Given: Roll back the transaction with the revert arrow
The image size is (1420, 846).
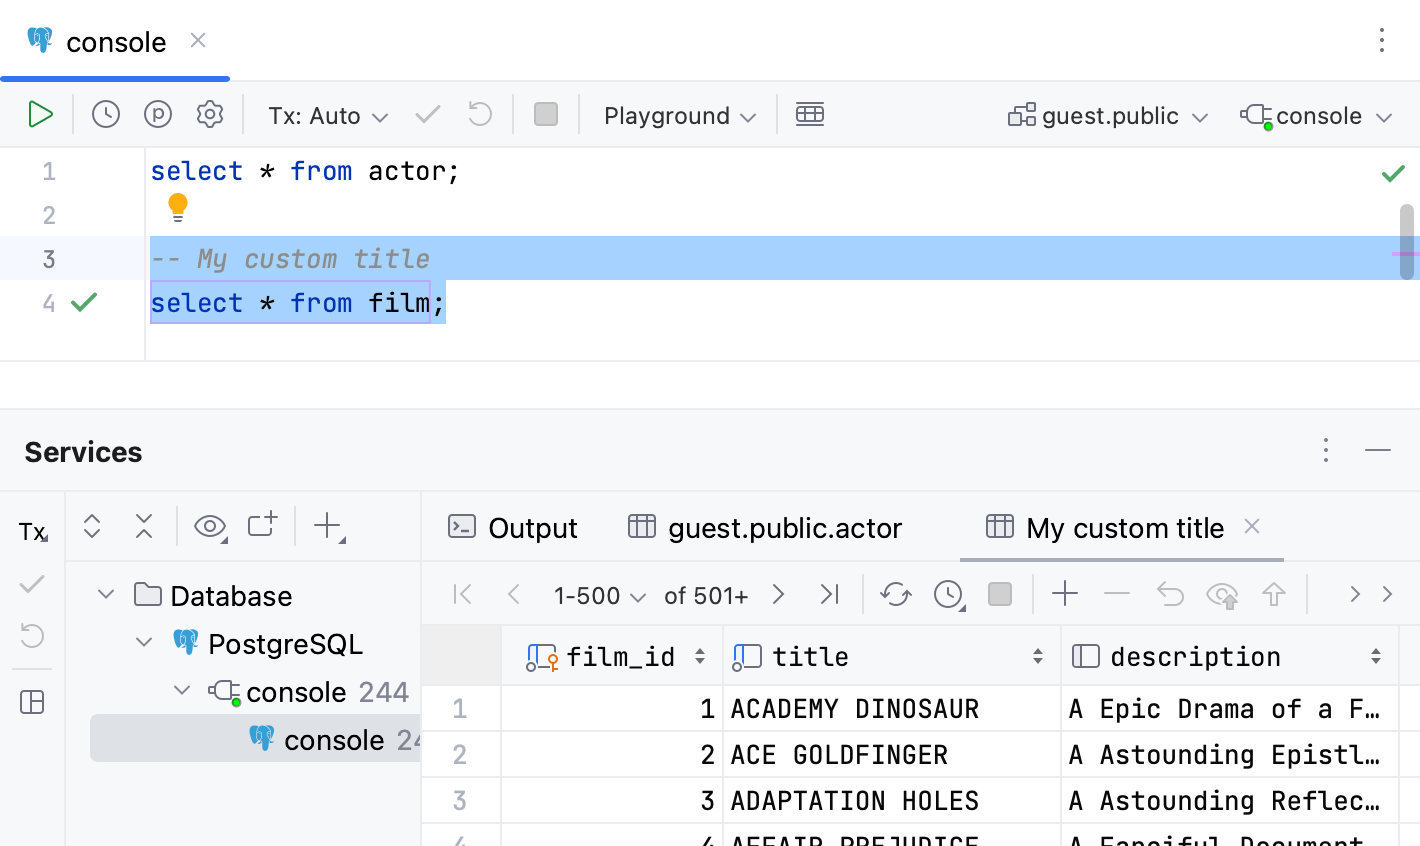Looking at the screenshot, I should (479, 114).
